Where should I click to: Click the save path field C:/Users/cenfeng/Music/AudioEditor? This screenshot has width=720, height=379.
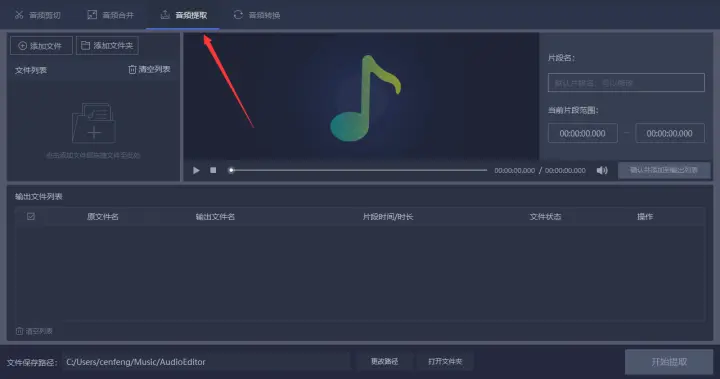click(x=207, y=362)
